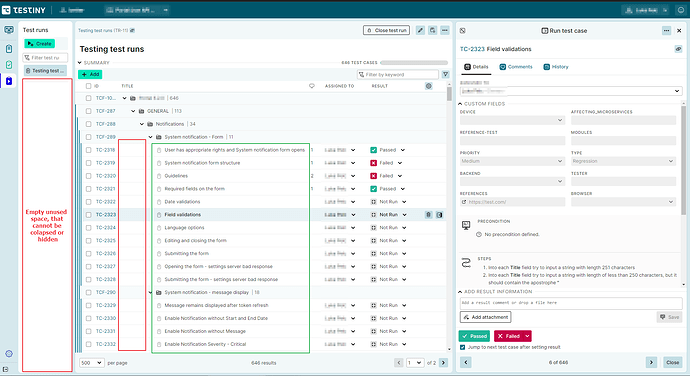Click the view eye icon next to TC-2323 title
The width and height of the screenshot is (690, 376).
[x=678, y=49]
